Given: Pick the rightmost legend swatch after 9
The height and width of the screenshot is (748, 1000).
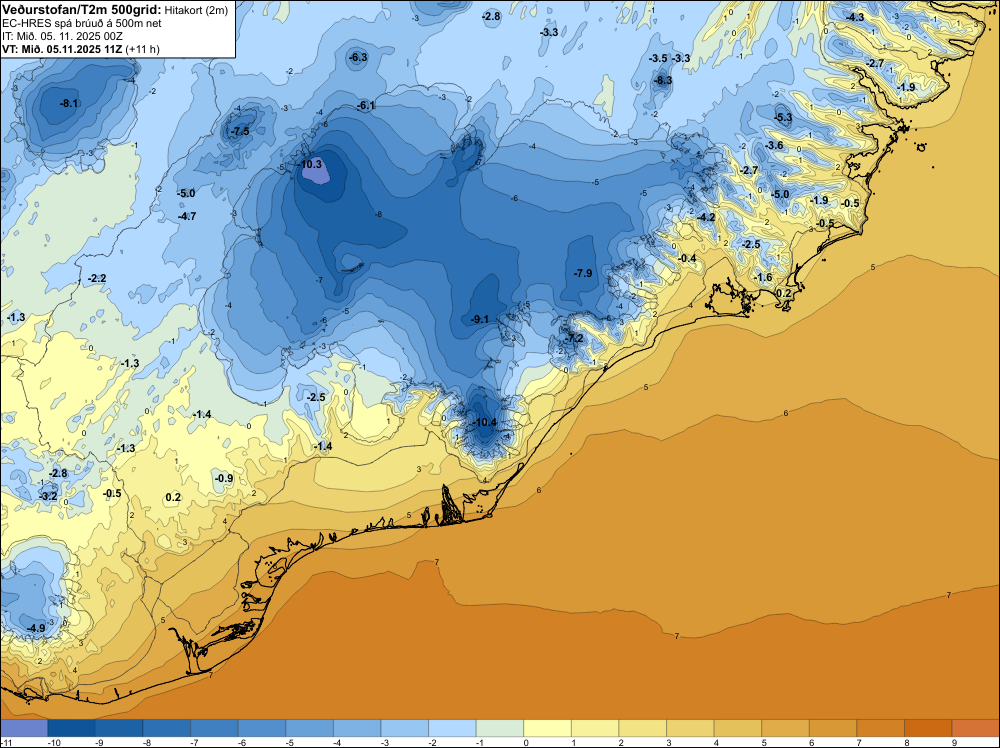Looking at the screenshot, I should click(x=976, y=728).
